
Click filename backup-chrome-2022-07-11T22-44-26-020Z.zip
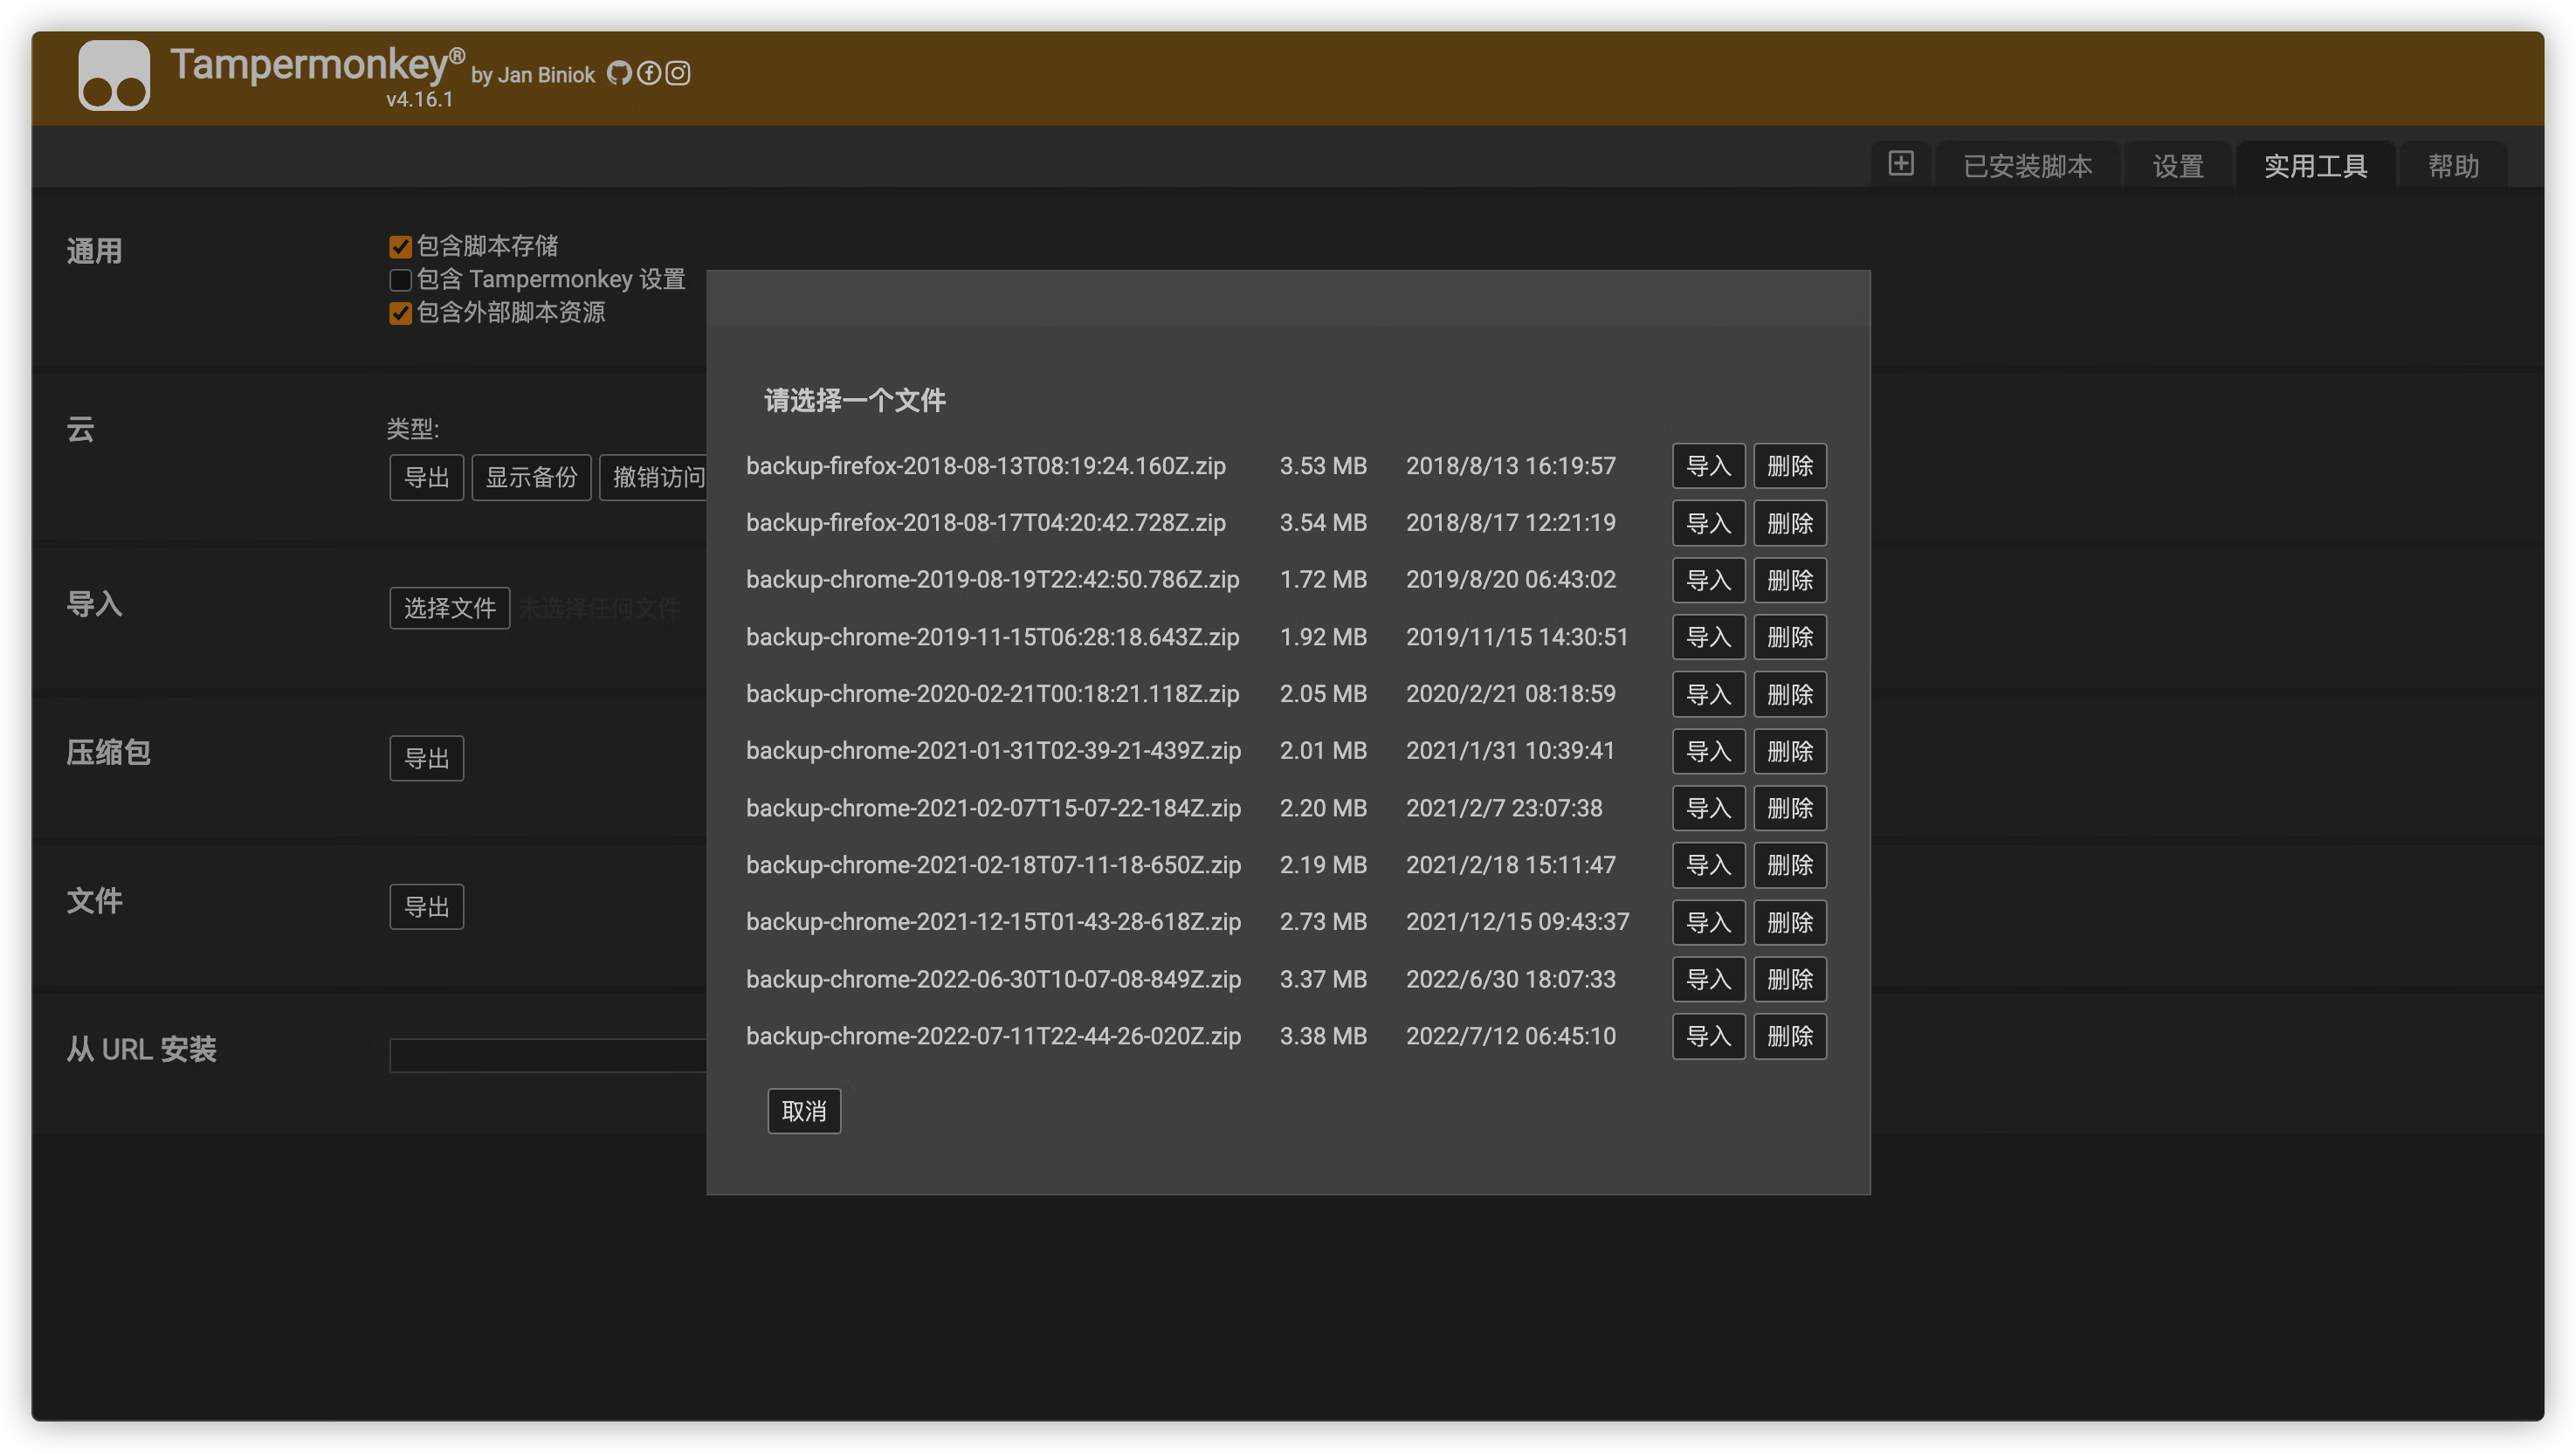(993, 1036)
